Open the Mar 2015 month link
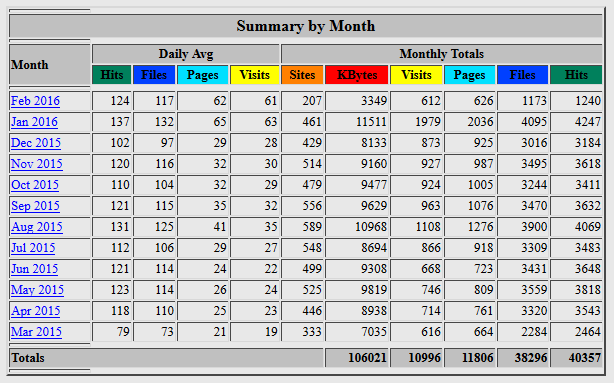 tap(36, 332)
